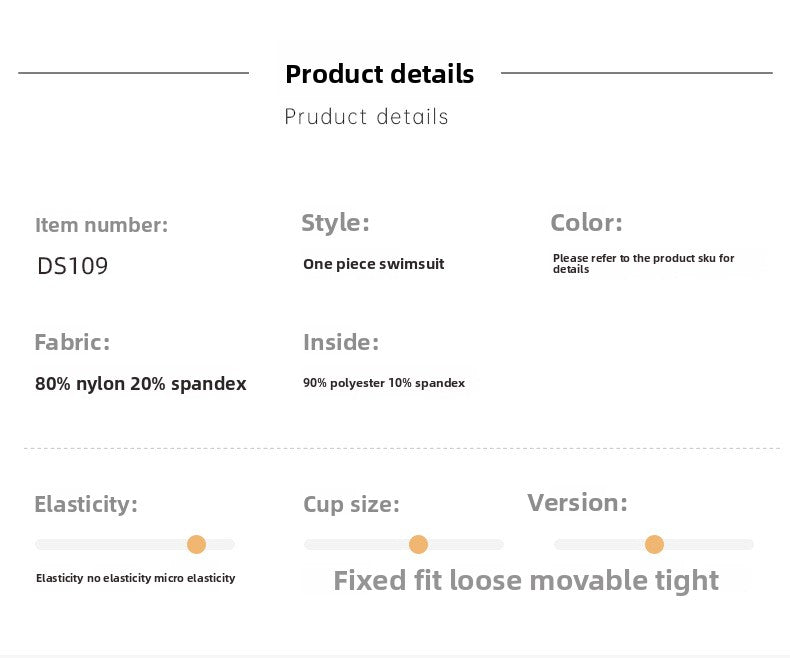Click 'Fixed fit loose movable tight' caption
The image size is (790, 658).
[x=526, y=580]
